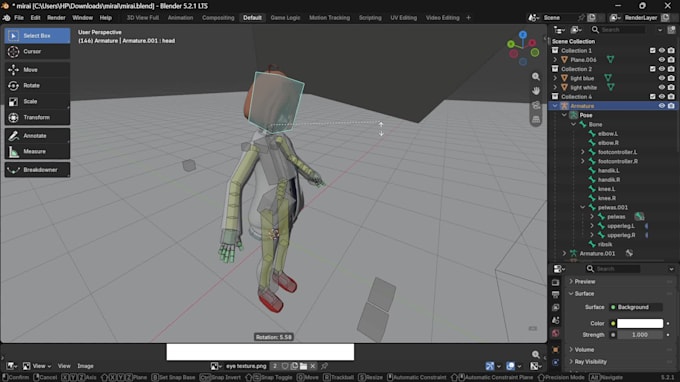Open the image editor Image menu

85,366
